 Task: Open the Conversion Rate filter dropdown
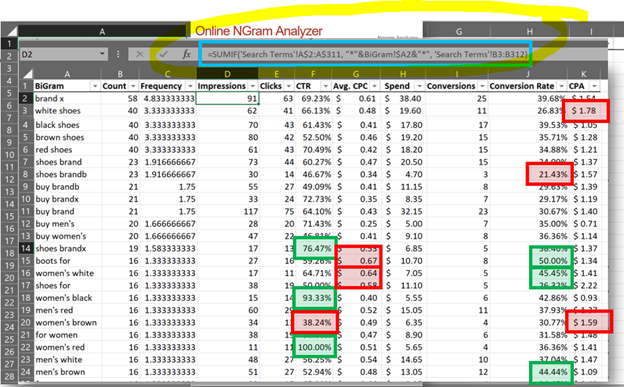click(x=562, y=86)
